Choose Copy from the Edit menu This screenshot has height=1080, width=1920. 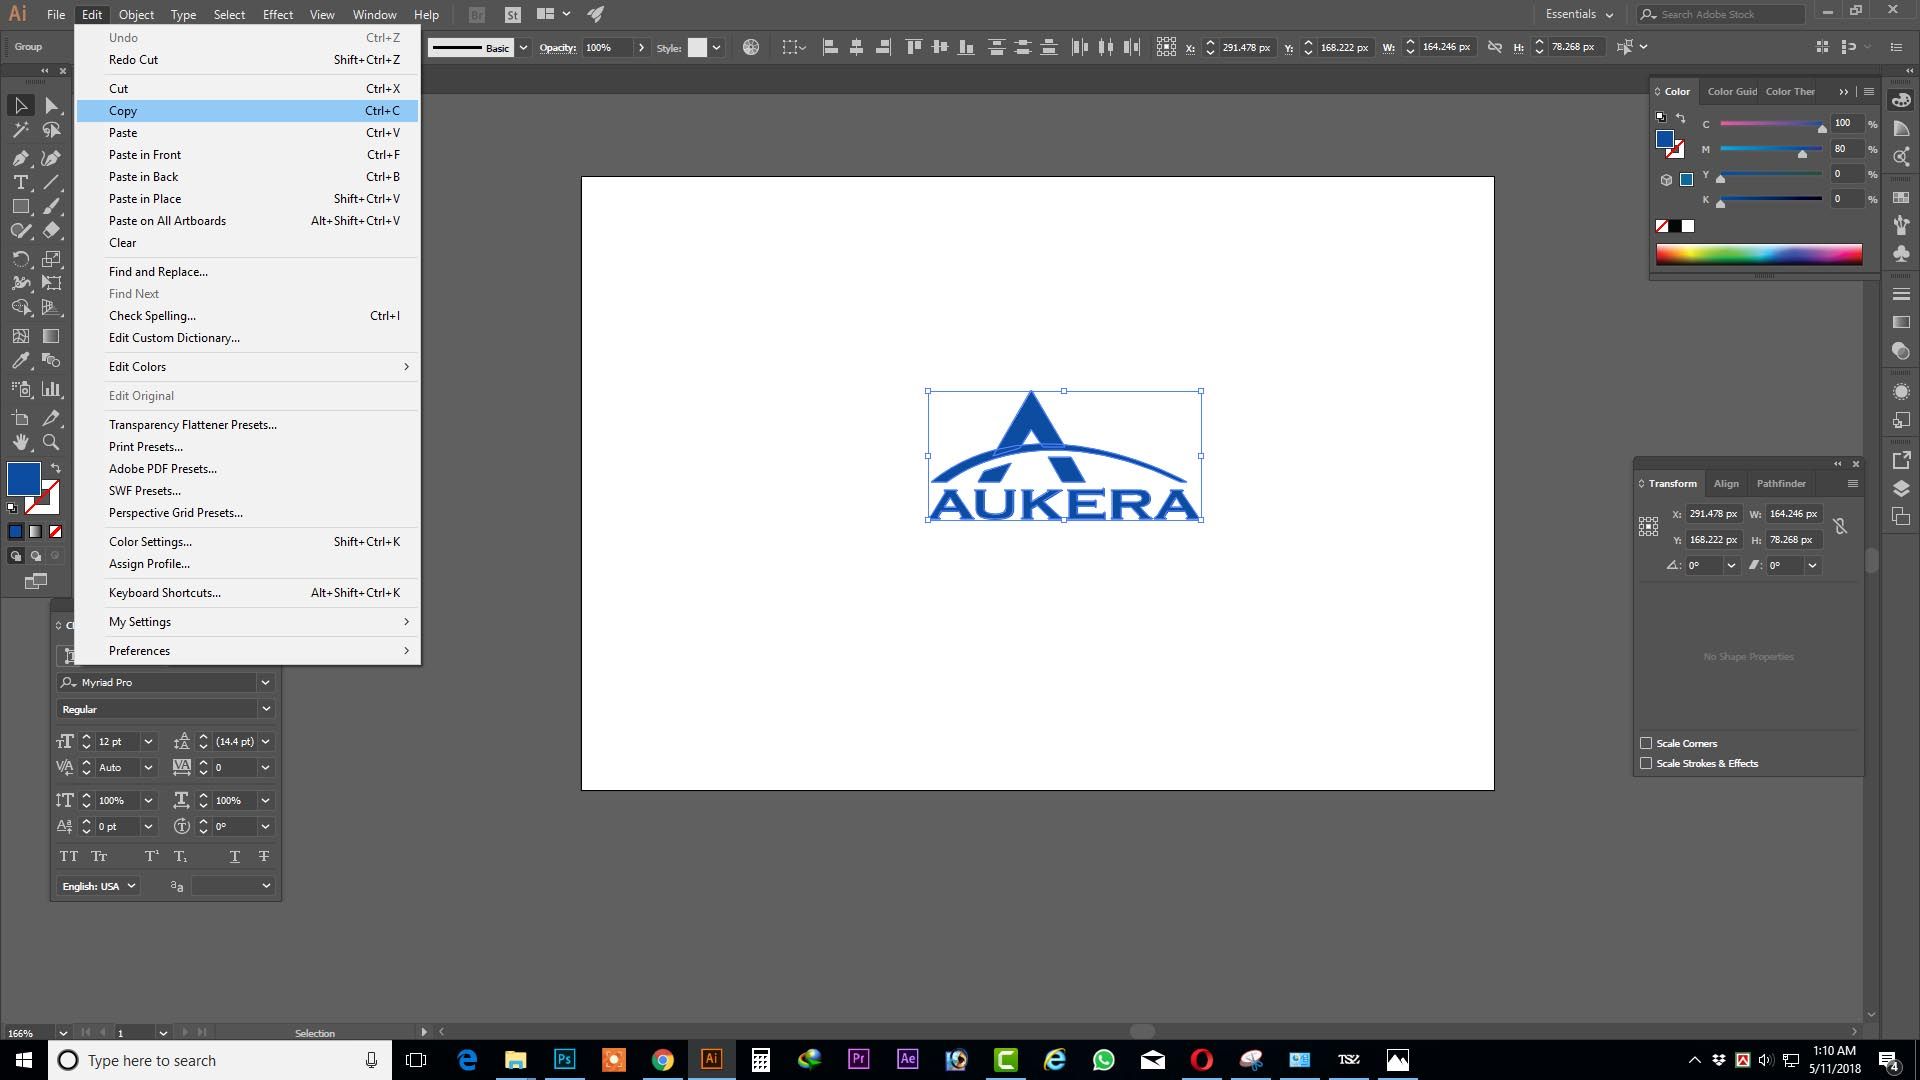(248, 111)
